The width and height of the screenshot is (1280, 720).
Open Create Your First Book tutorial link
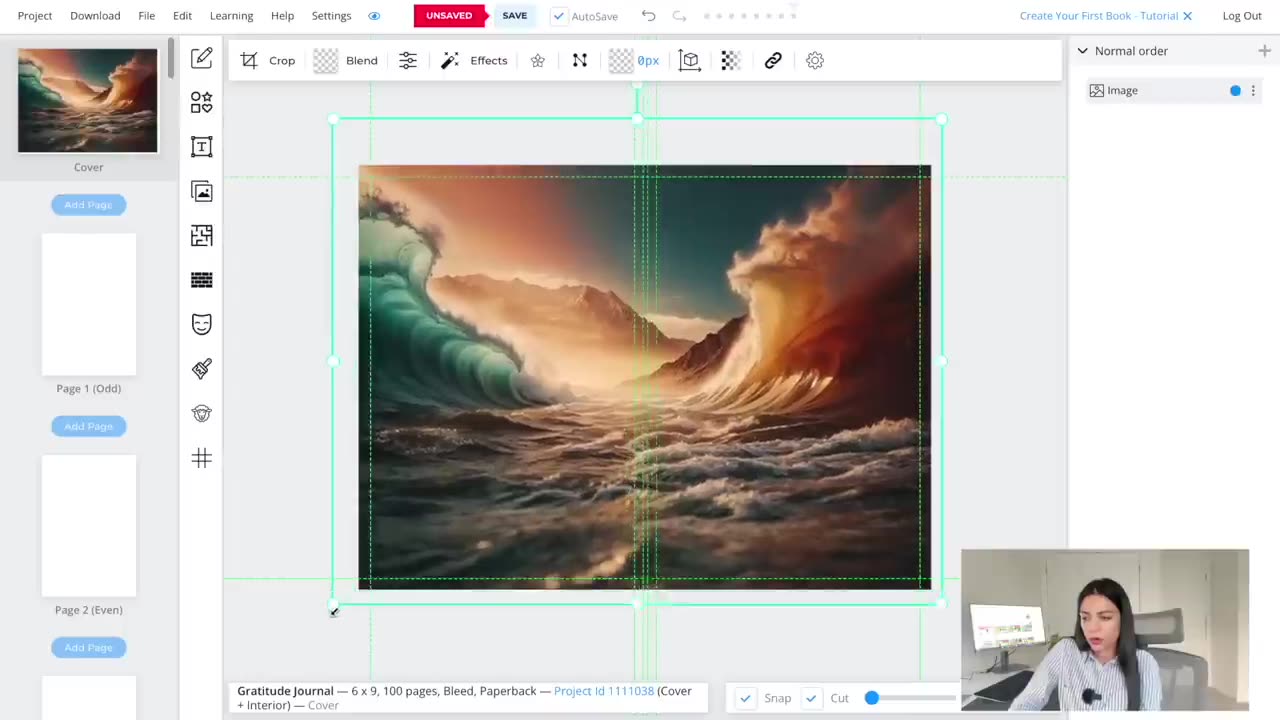pyautogui.click(x=1099, y=16)
